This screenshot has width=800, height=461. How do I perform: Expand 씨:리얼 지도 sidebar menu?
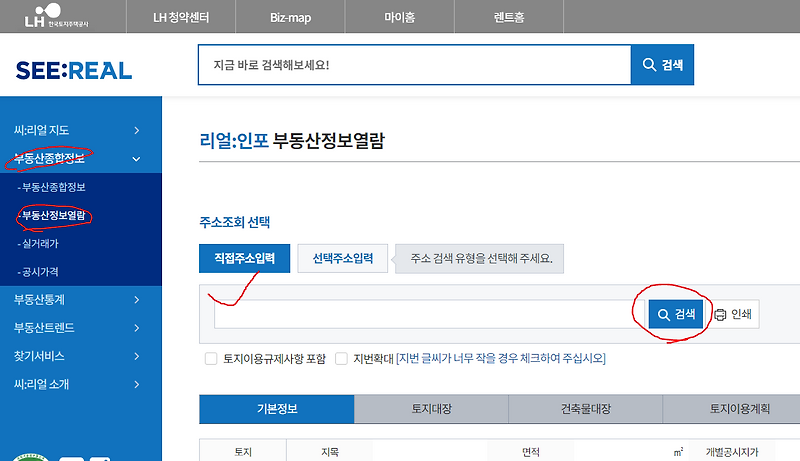coord(77,130)
